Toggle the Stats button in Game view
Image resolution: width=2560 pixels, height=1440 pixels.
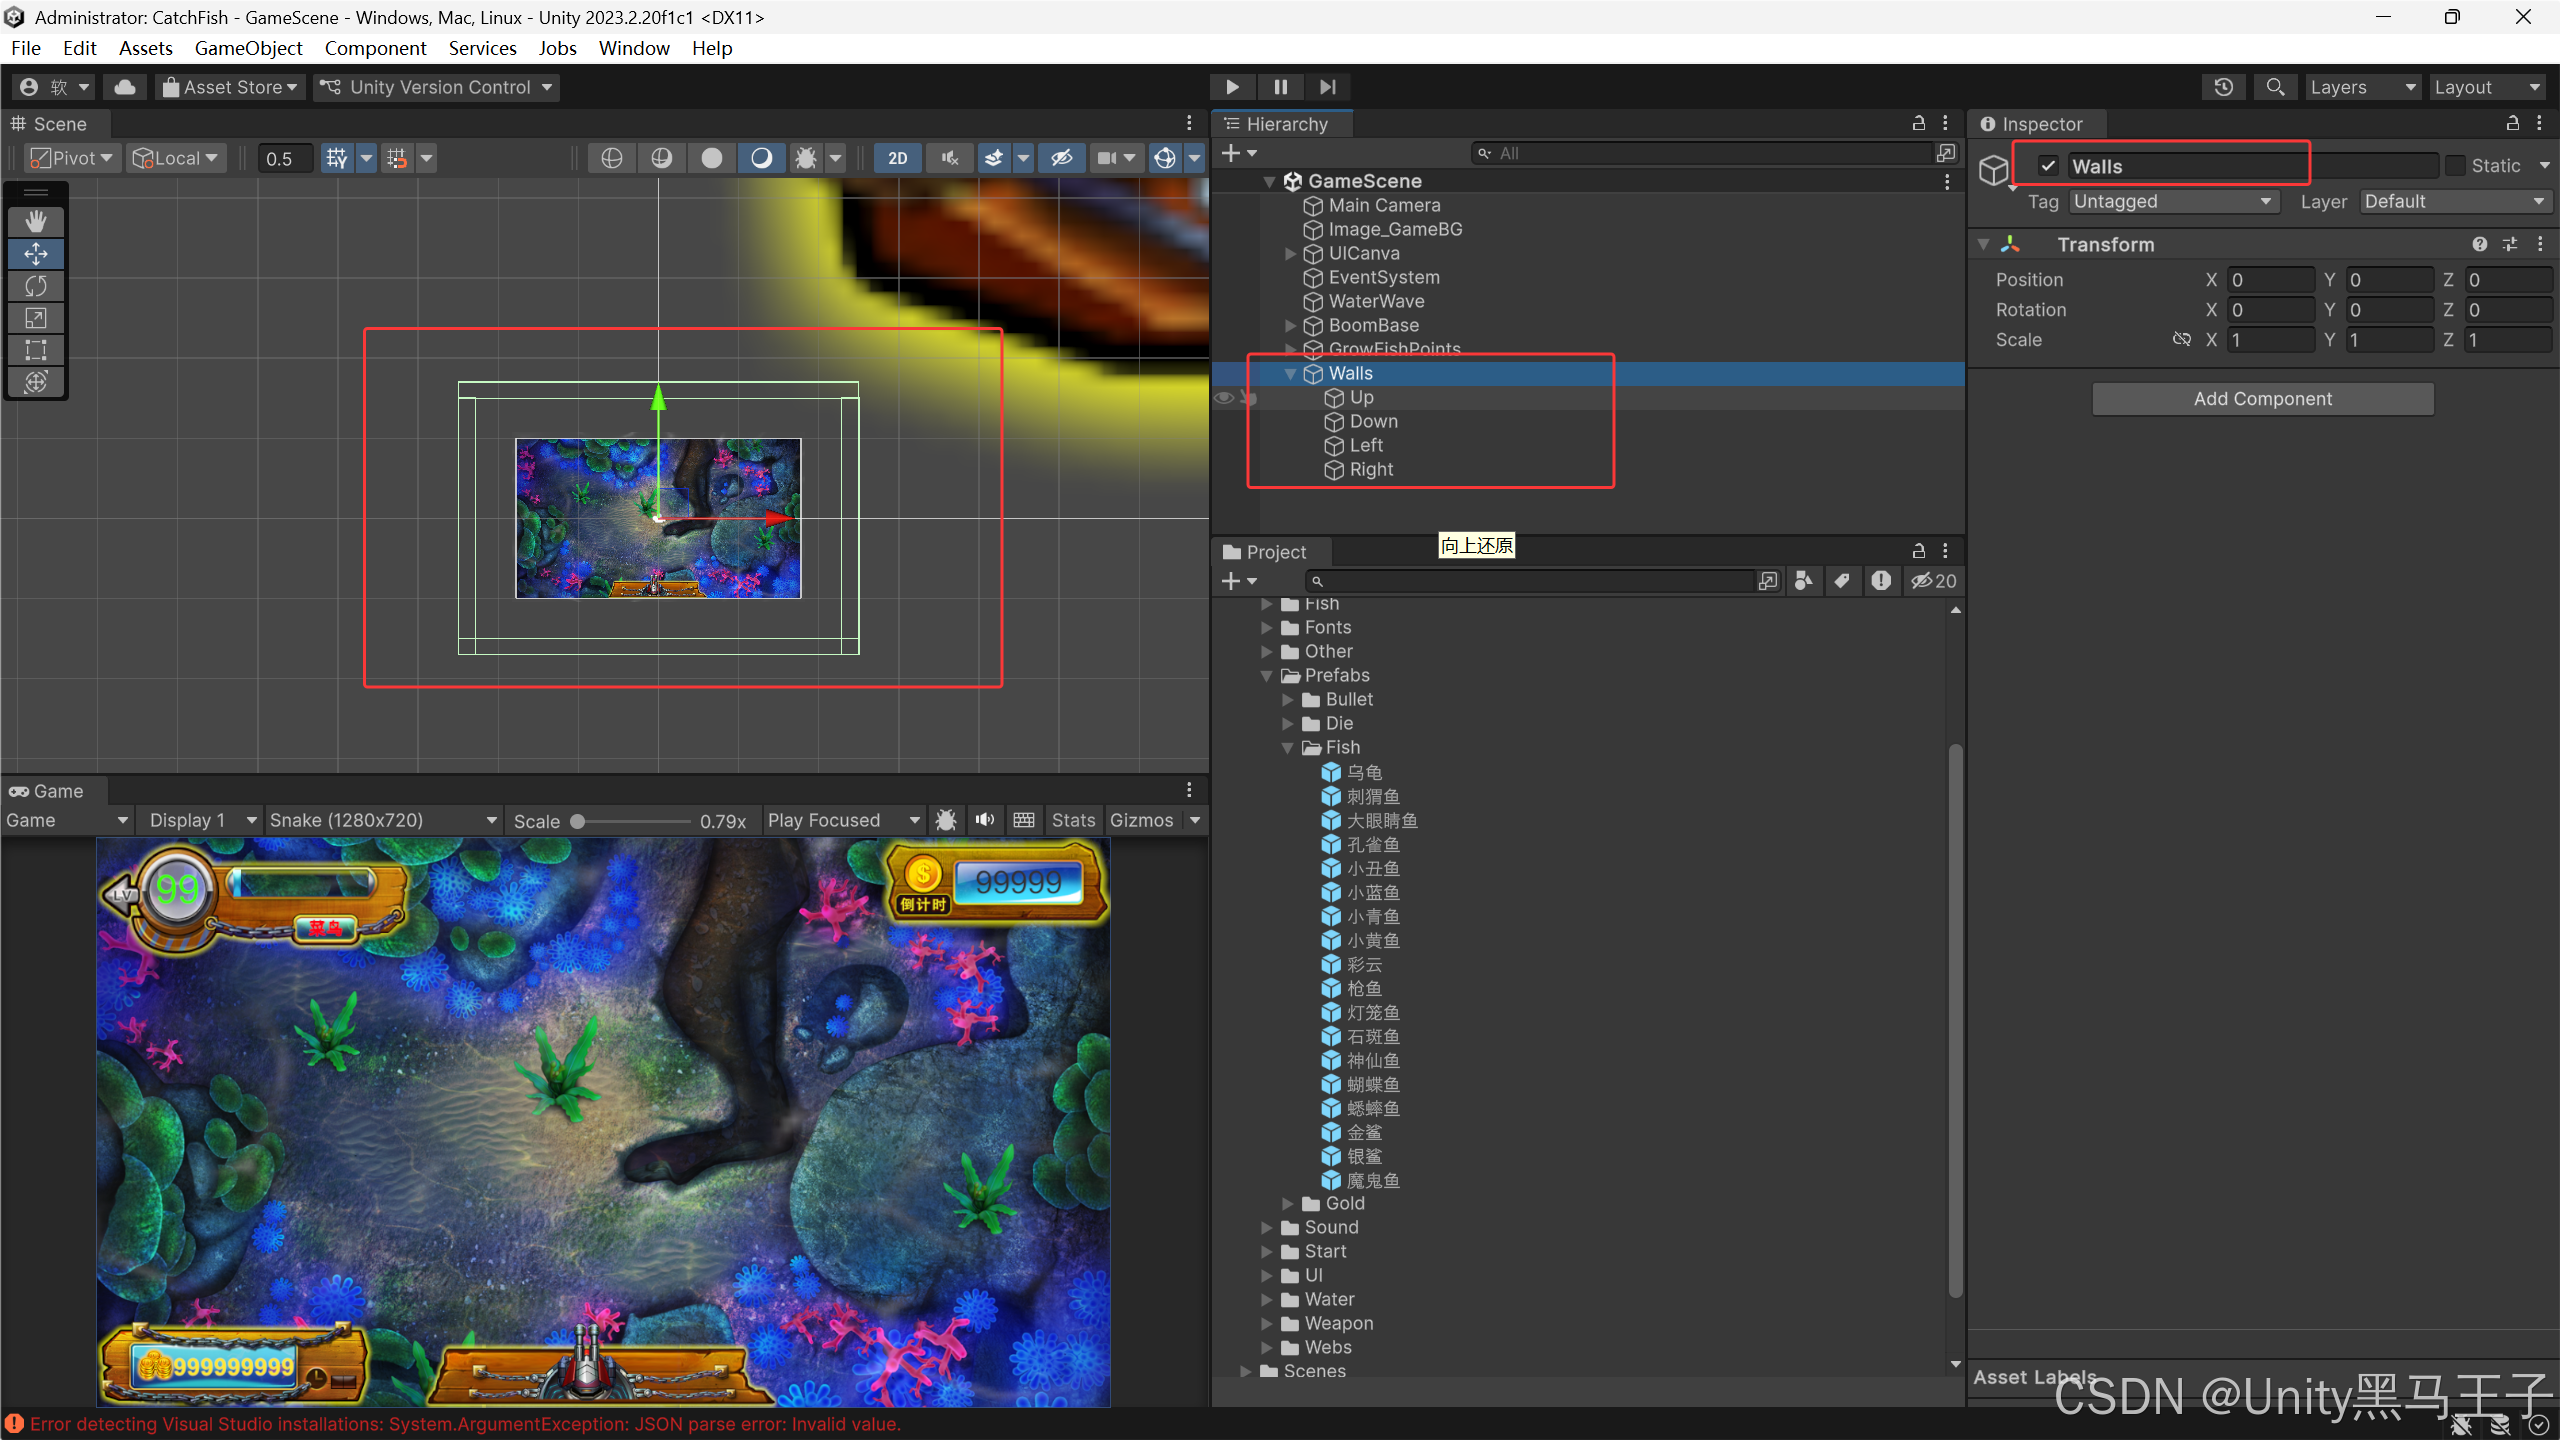pyautogui.click(x=1073, y=820)
